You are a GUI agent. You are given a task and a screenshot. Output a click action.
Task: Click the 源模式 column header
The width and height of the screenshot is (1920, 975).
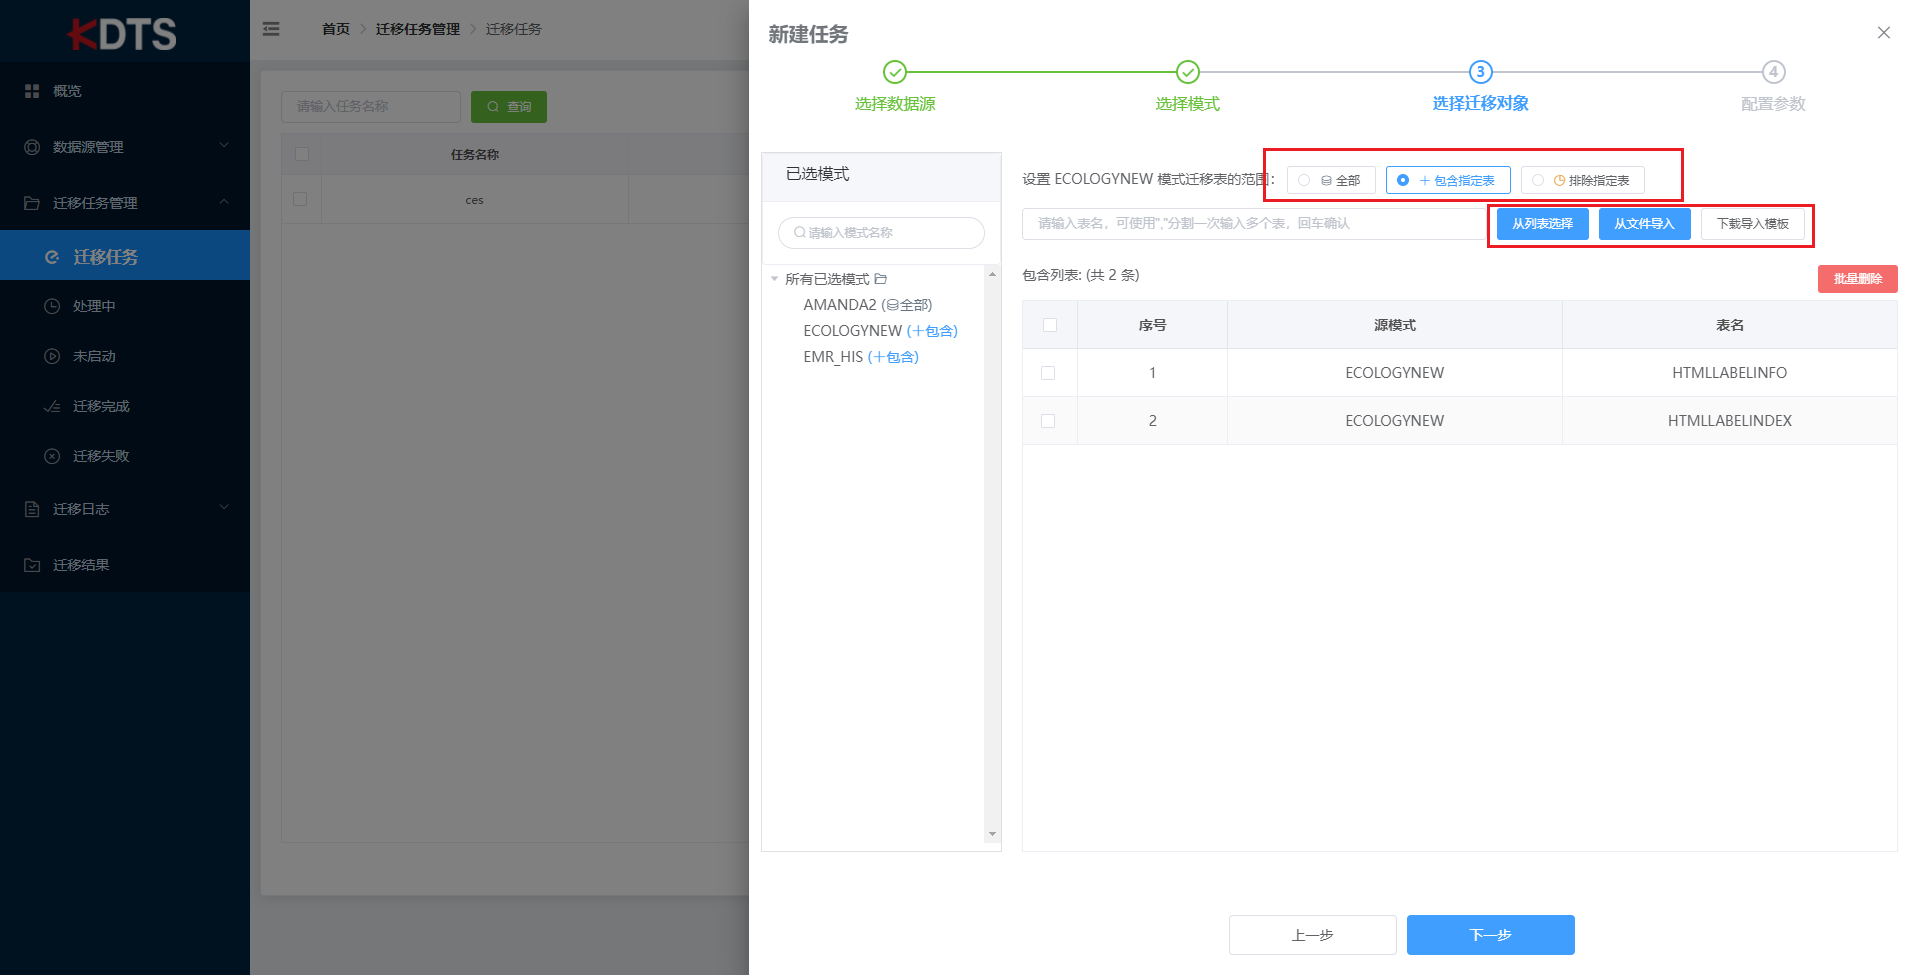[1394, 325]
